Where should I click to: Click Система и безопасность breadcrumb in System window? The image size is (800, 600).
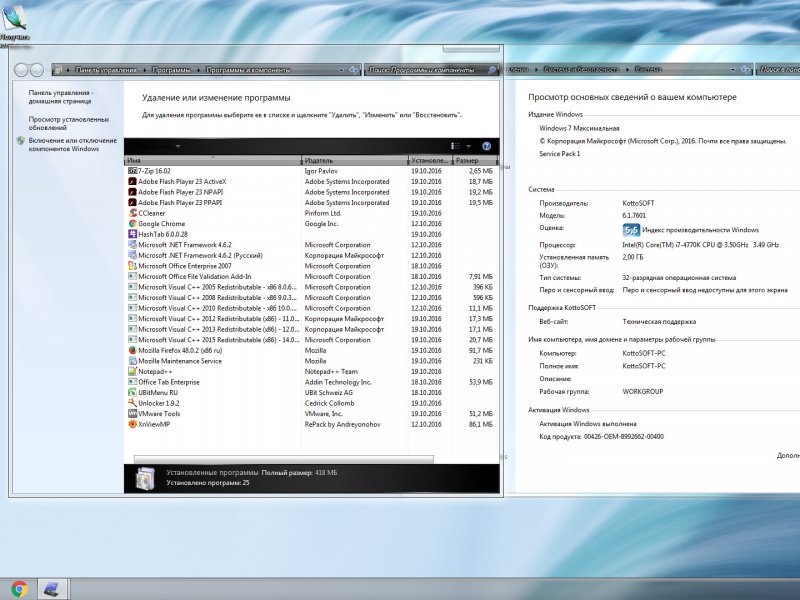(x=582, y=69)
